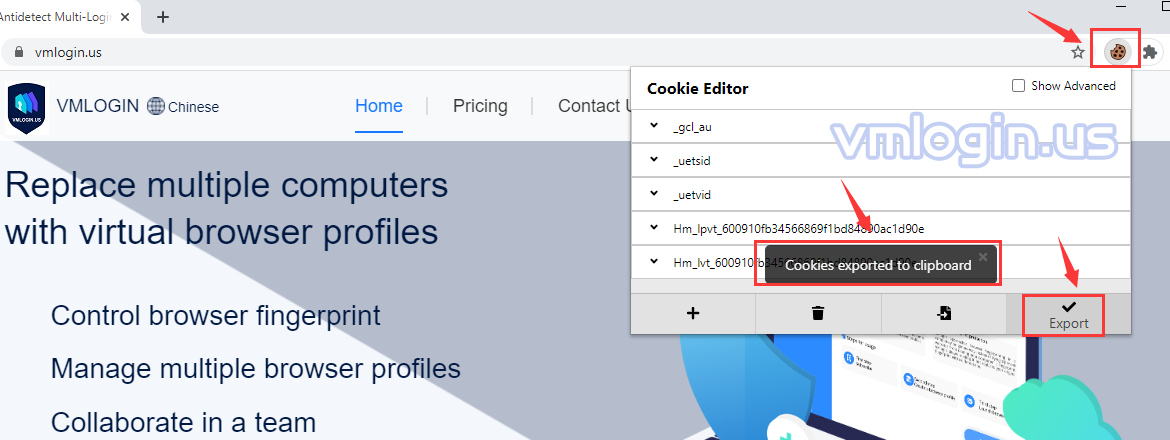
Task: Go to the Pricing menu item
Action: (480, 106)
